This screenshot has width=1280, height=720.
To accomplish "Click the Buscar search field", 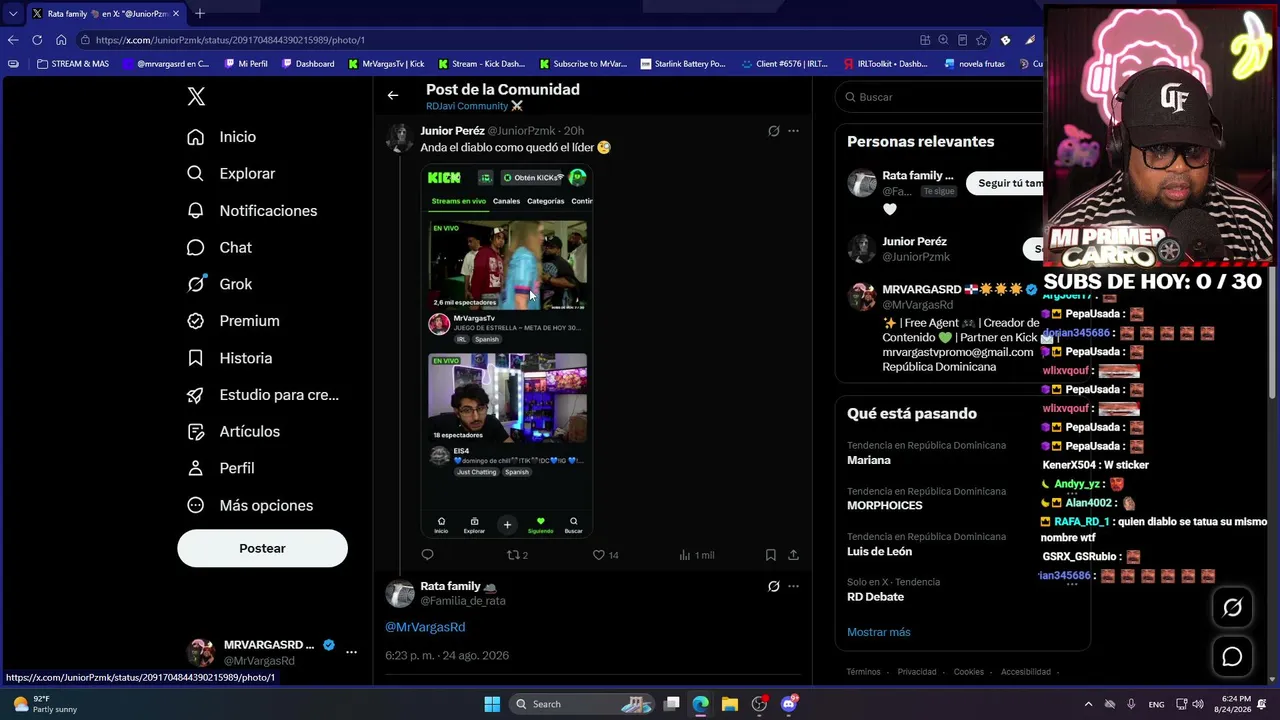I will point(940,97).
